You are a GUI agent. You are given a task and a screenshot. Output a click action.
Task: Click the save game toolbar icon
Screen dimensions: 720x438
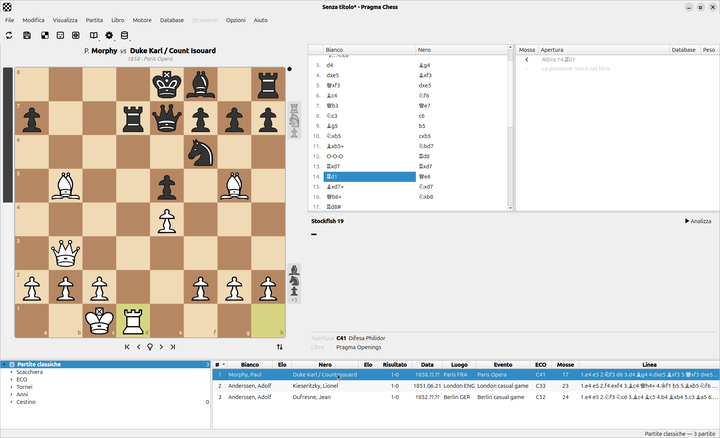coord(27,35)
